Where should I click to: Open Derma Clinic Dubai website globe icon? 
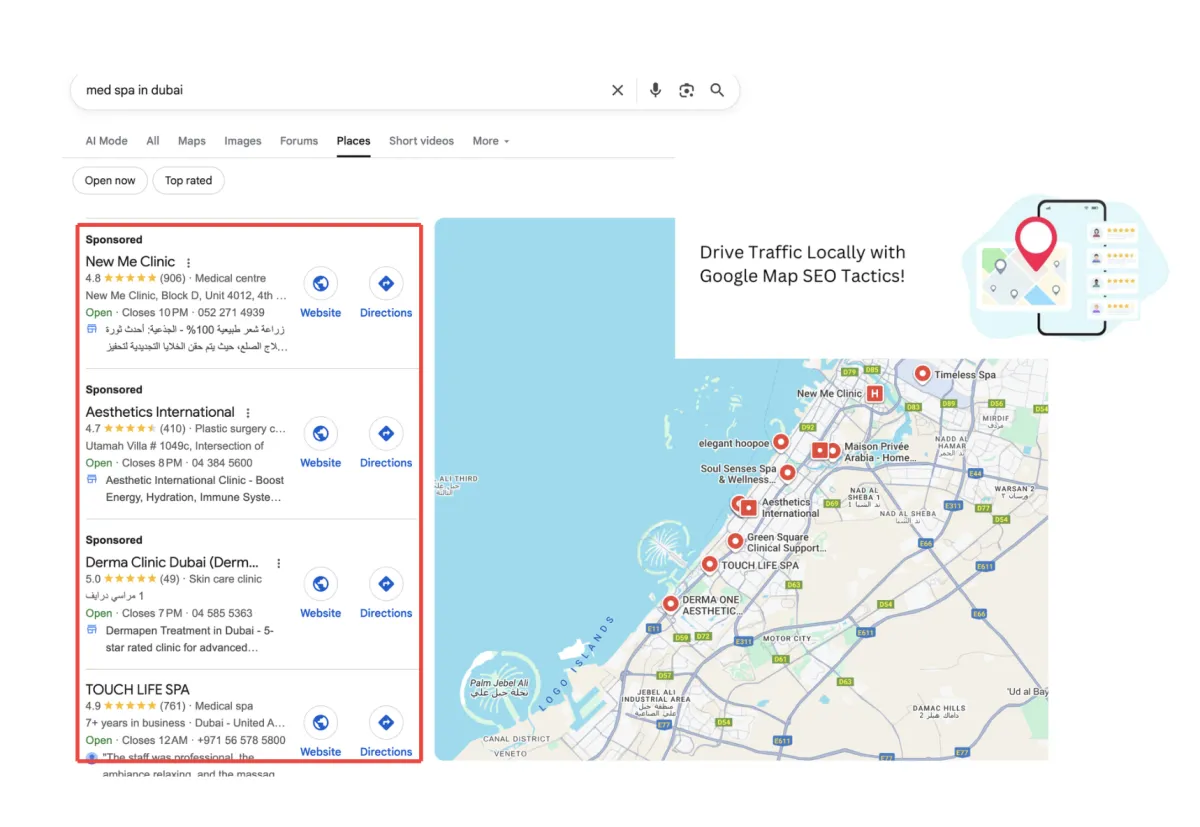pyautogui.click(x=320, y=583)
